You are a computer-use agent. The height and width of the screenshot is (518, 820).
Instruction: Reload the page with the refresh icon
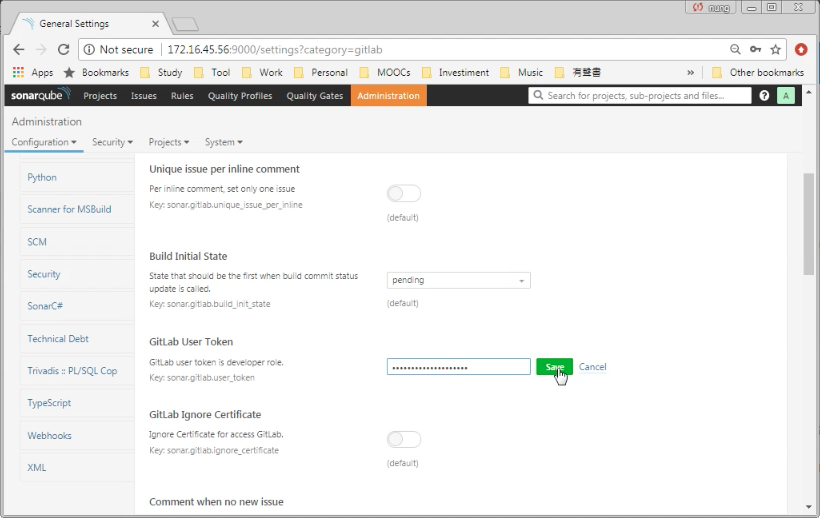(63, 50)
